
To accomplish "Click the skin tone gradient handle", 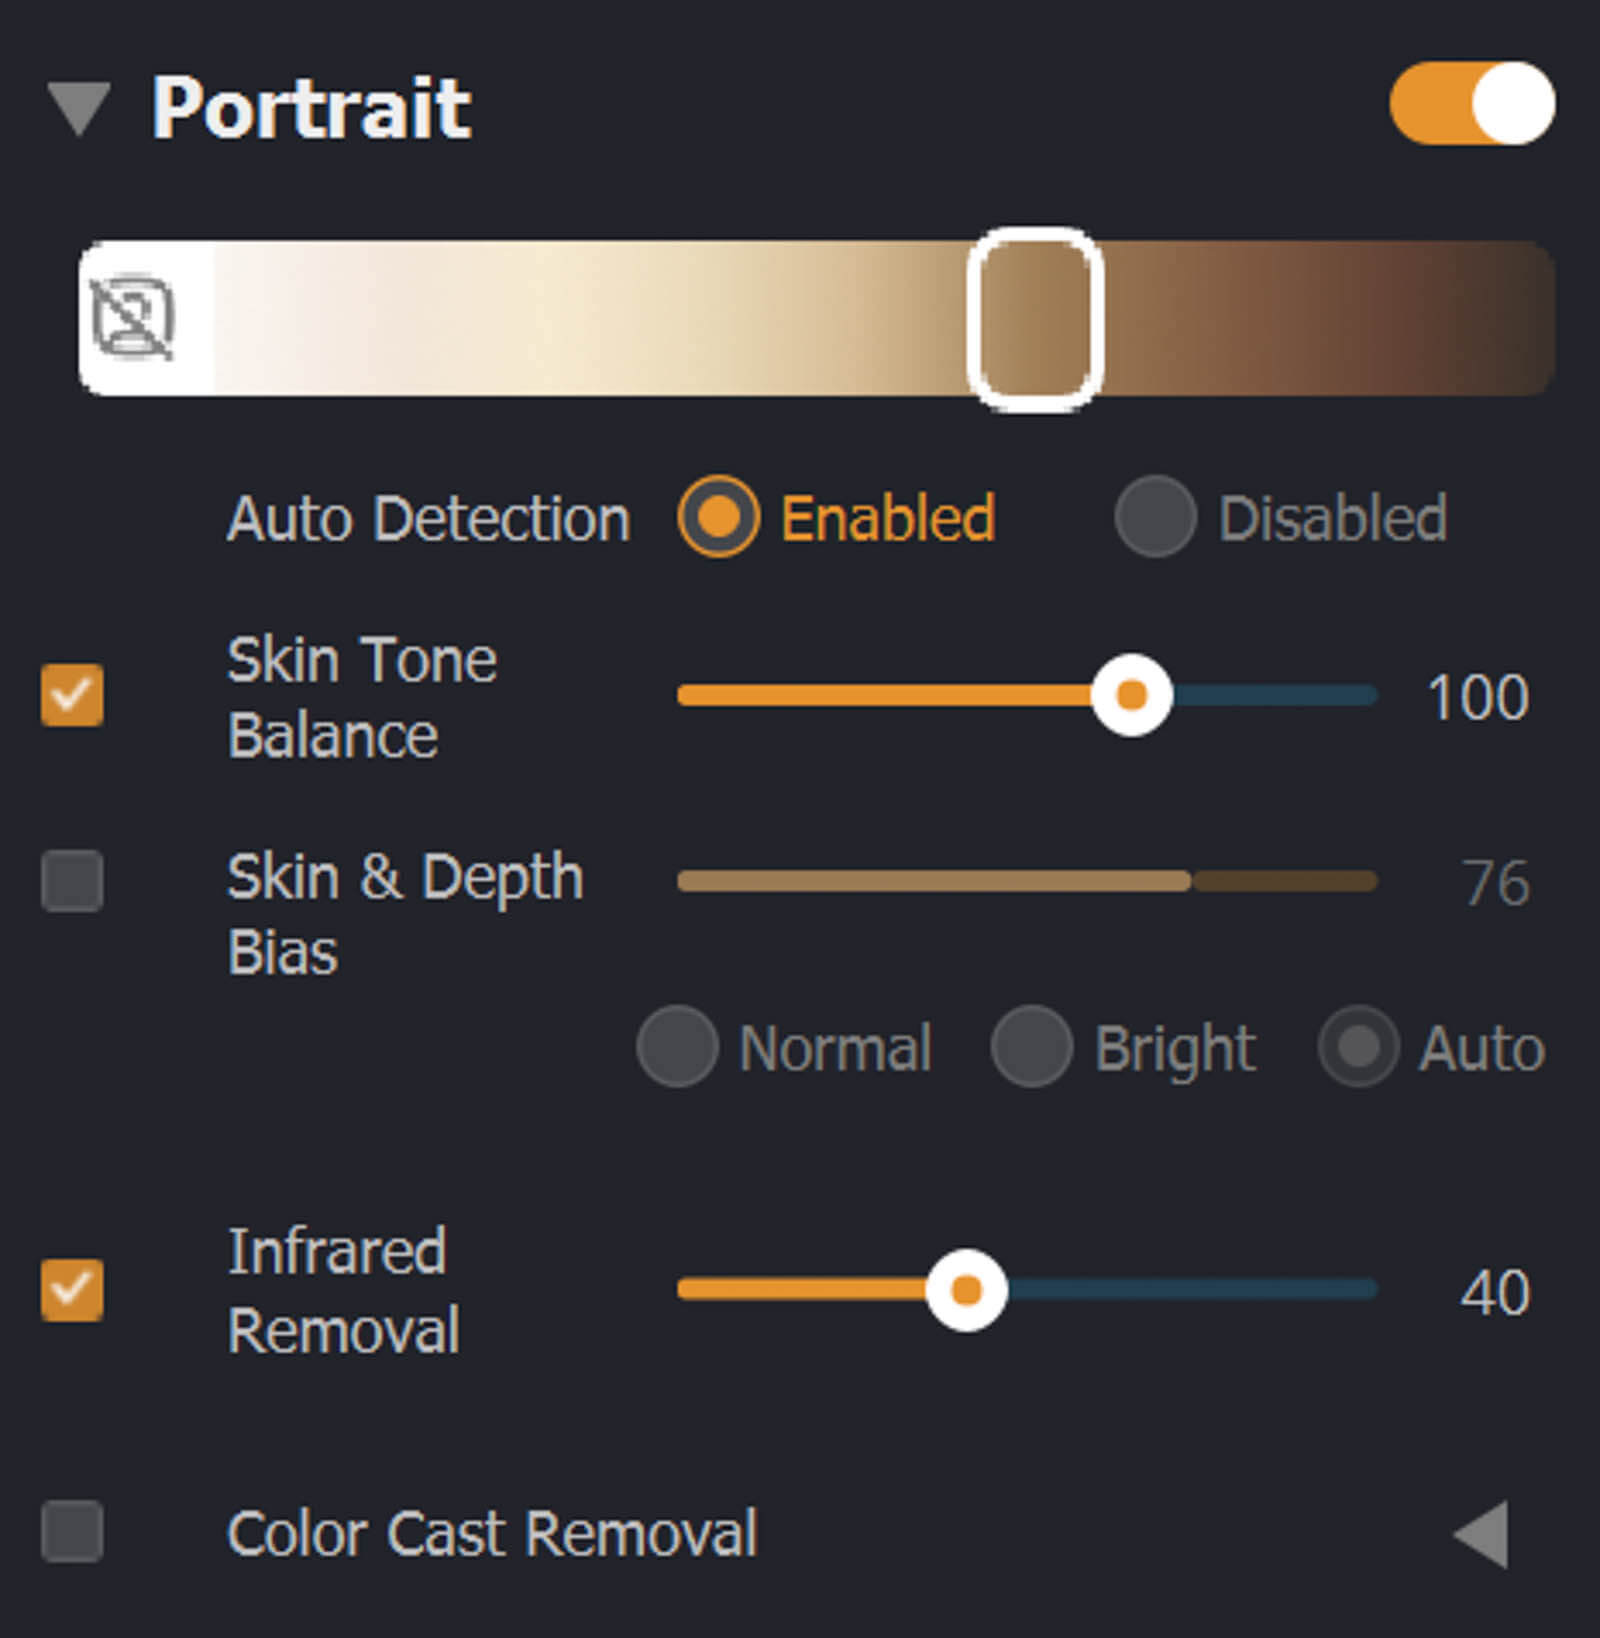I will click(x=1035, y=318).
